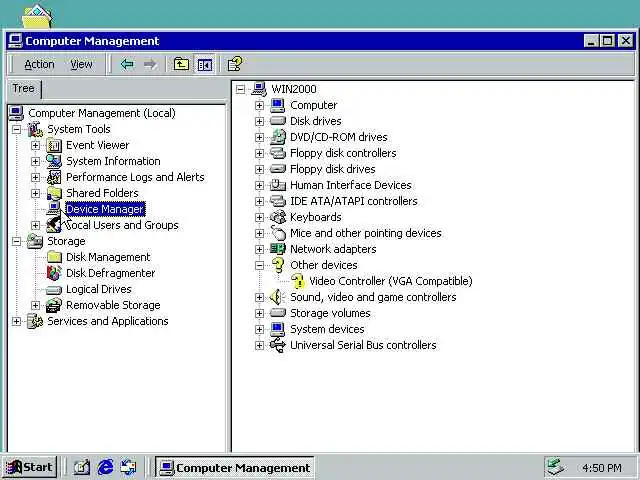The height and width of the screenshot is (480, 640).
Task: Click the Back arrow toolbar icon
Action: [127, 64]
